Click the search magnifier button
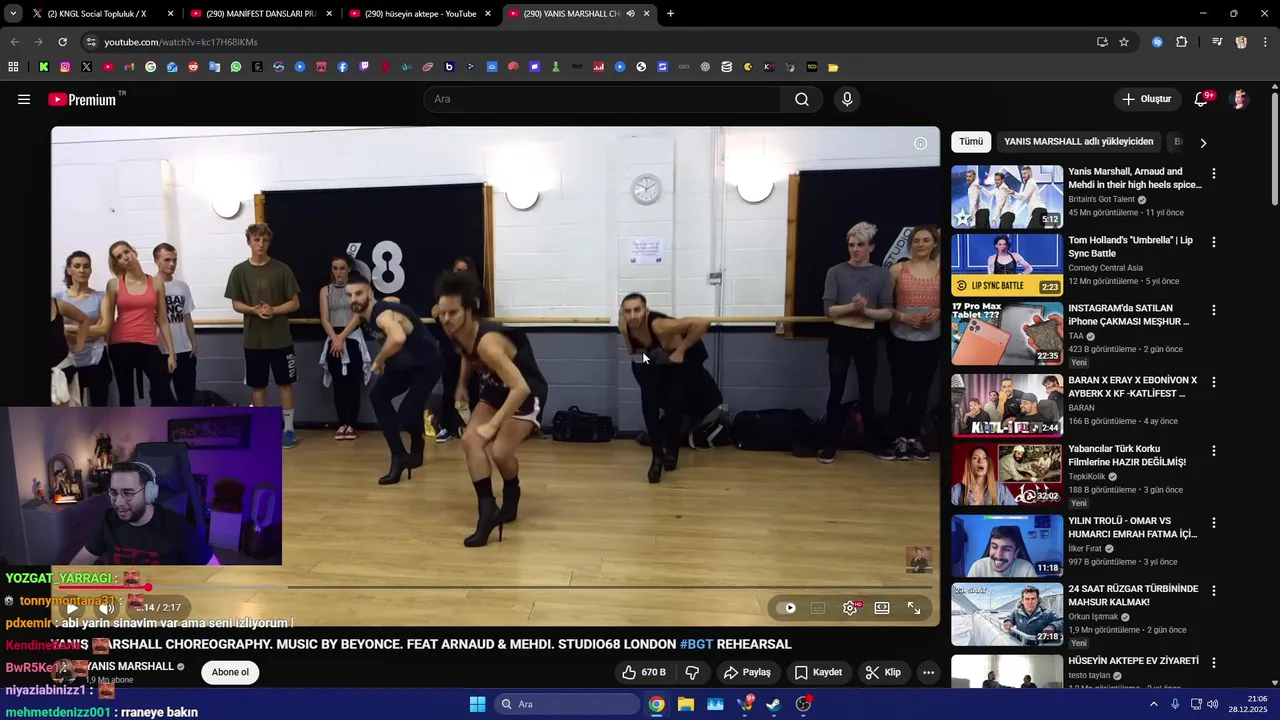 click(802, 99)
